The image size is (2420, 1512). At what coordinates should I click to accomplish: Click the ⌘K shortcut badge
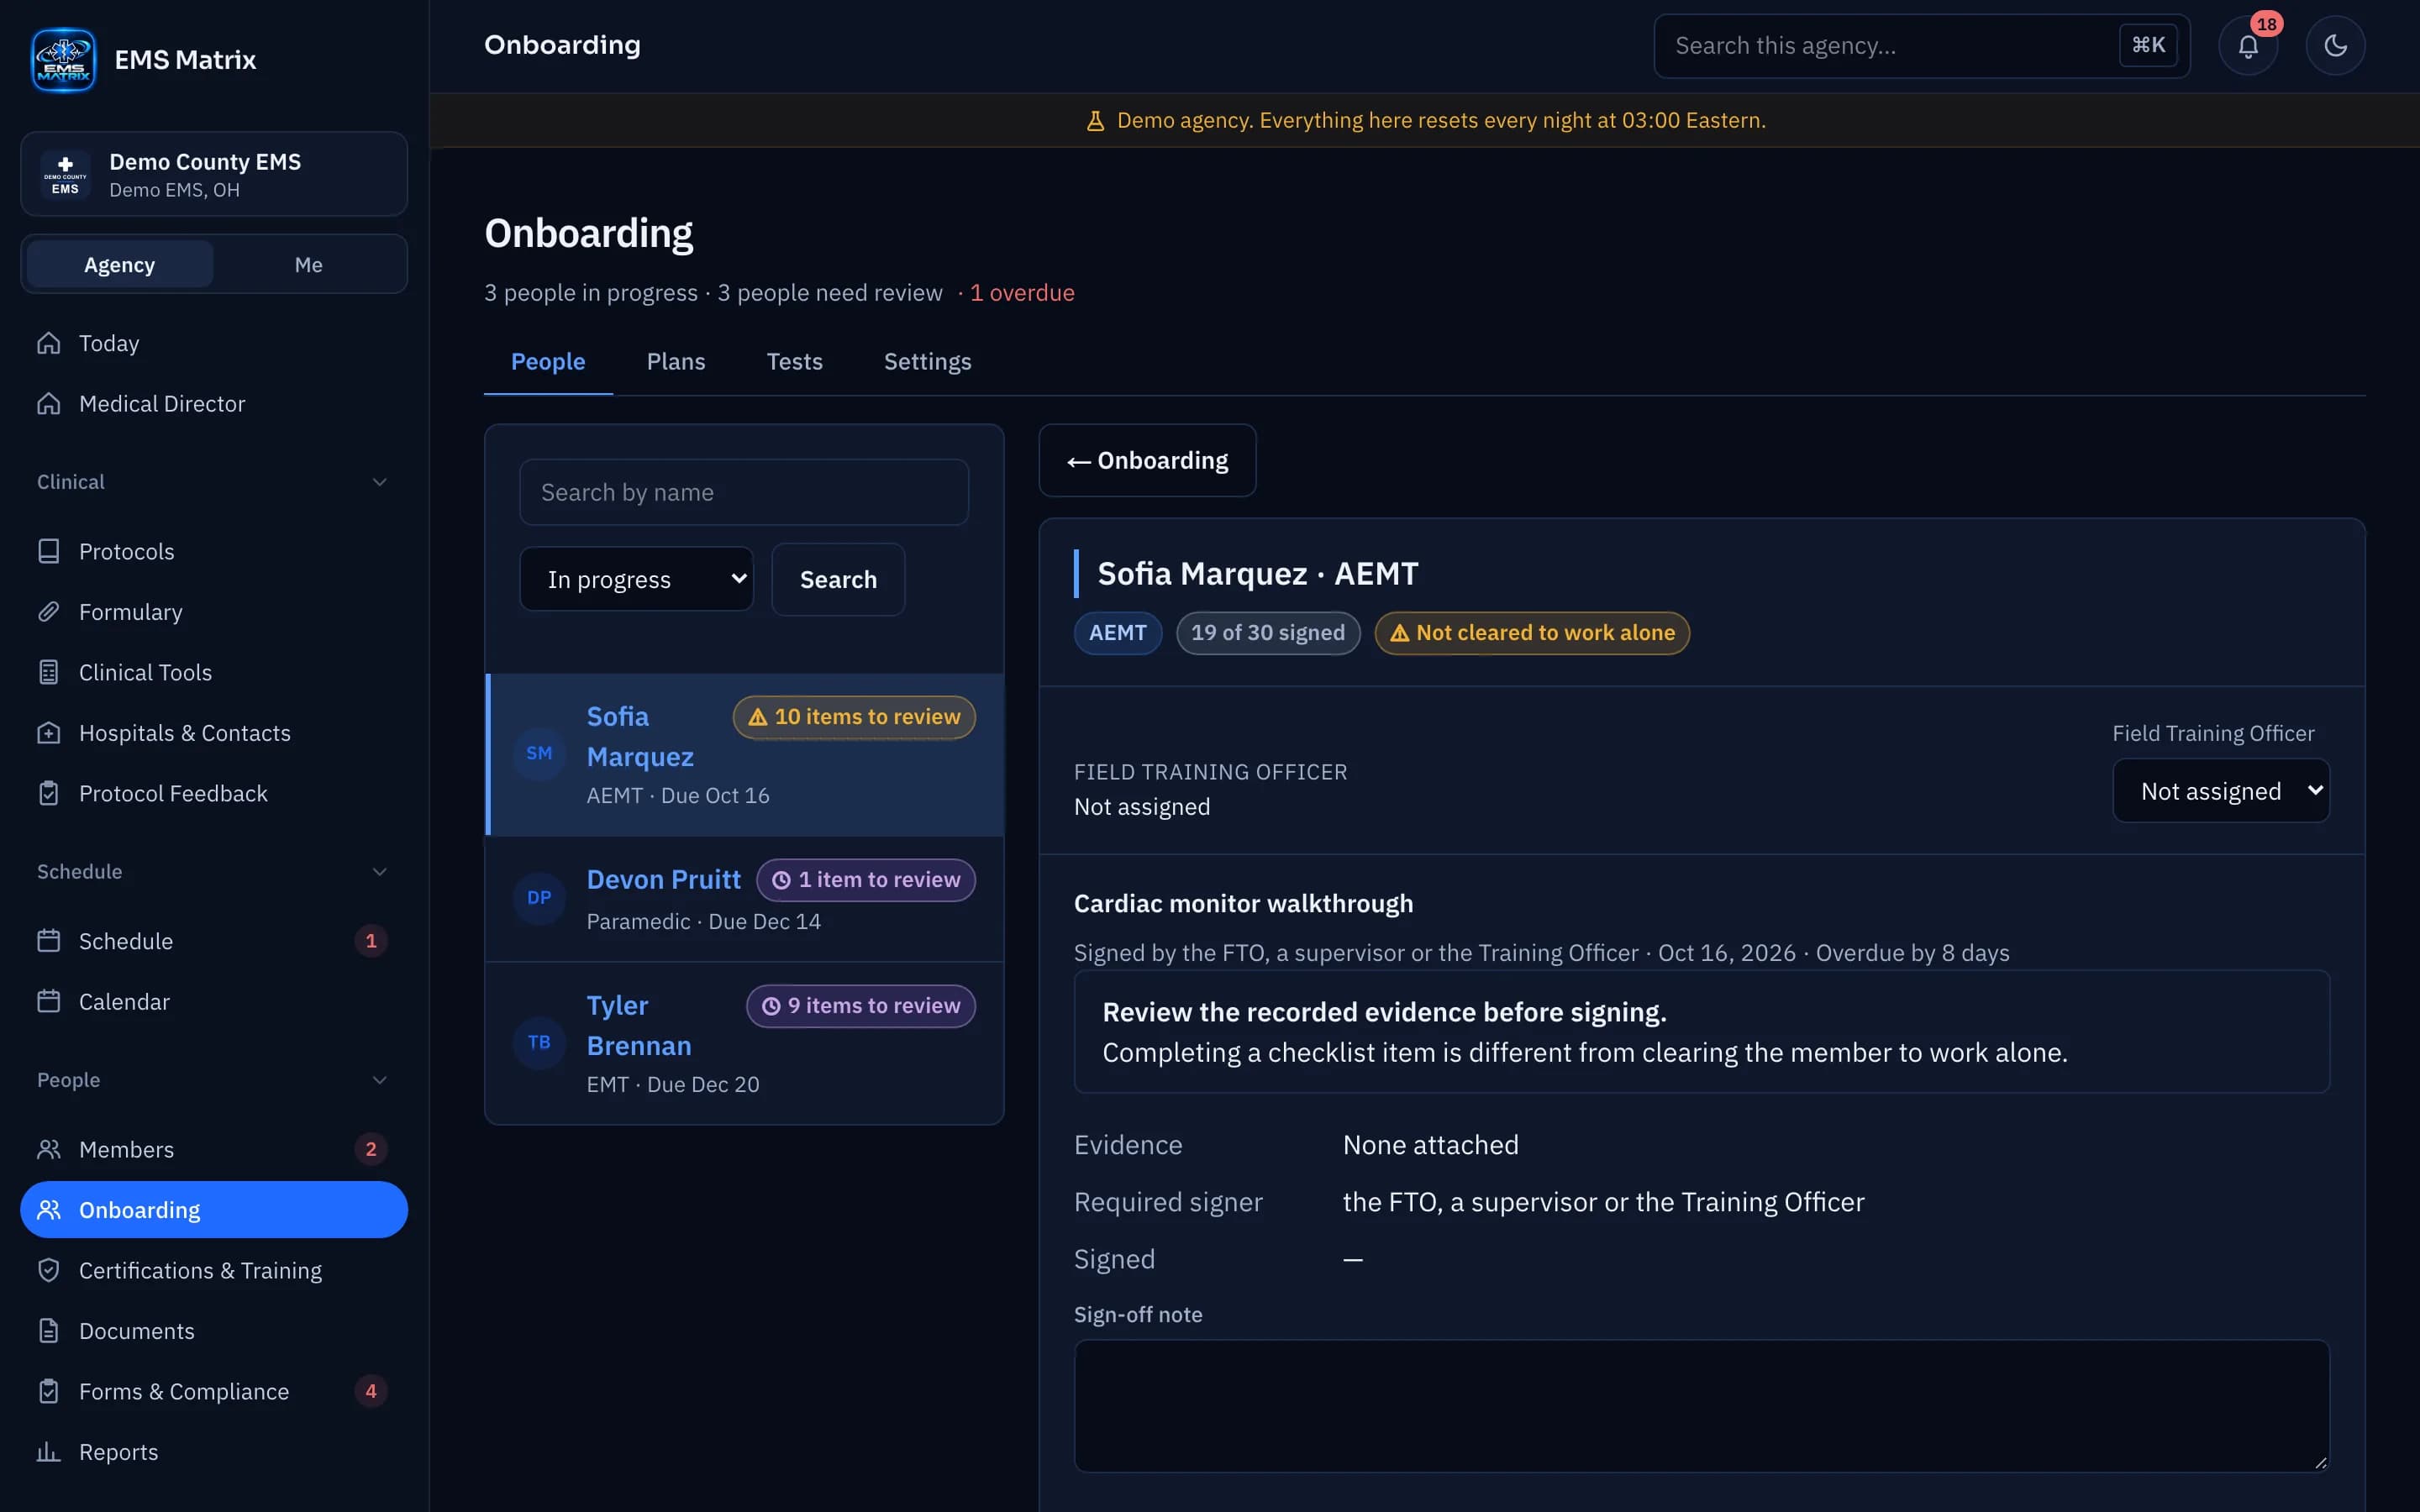click(2147, 45)
